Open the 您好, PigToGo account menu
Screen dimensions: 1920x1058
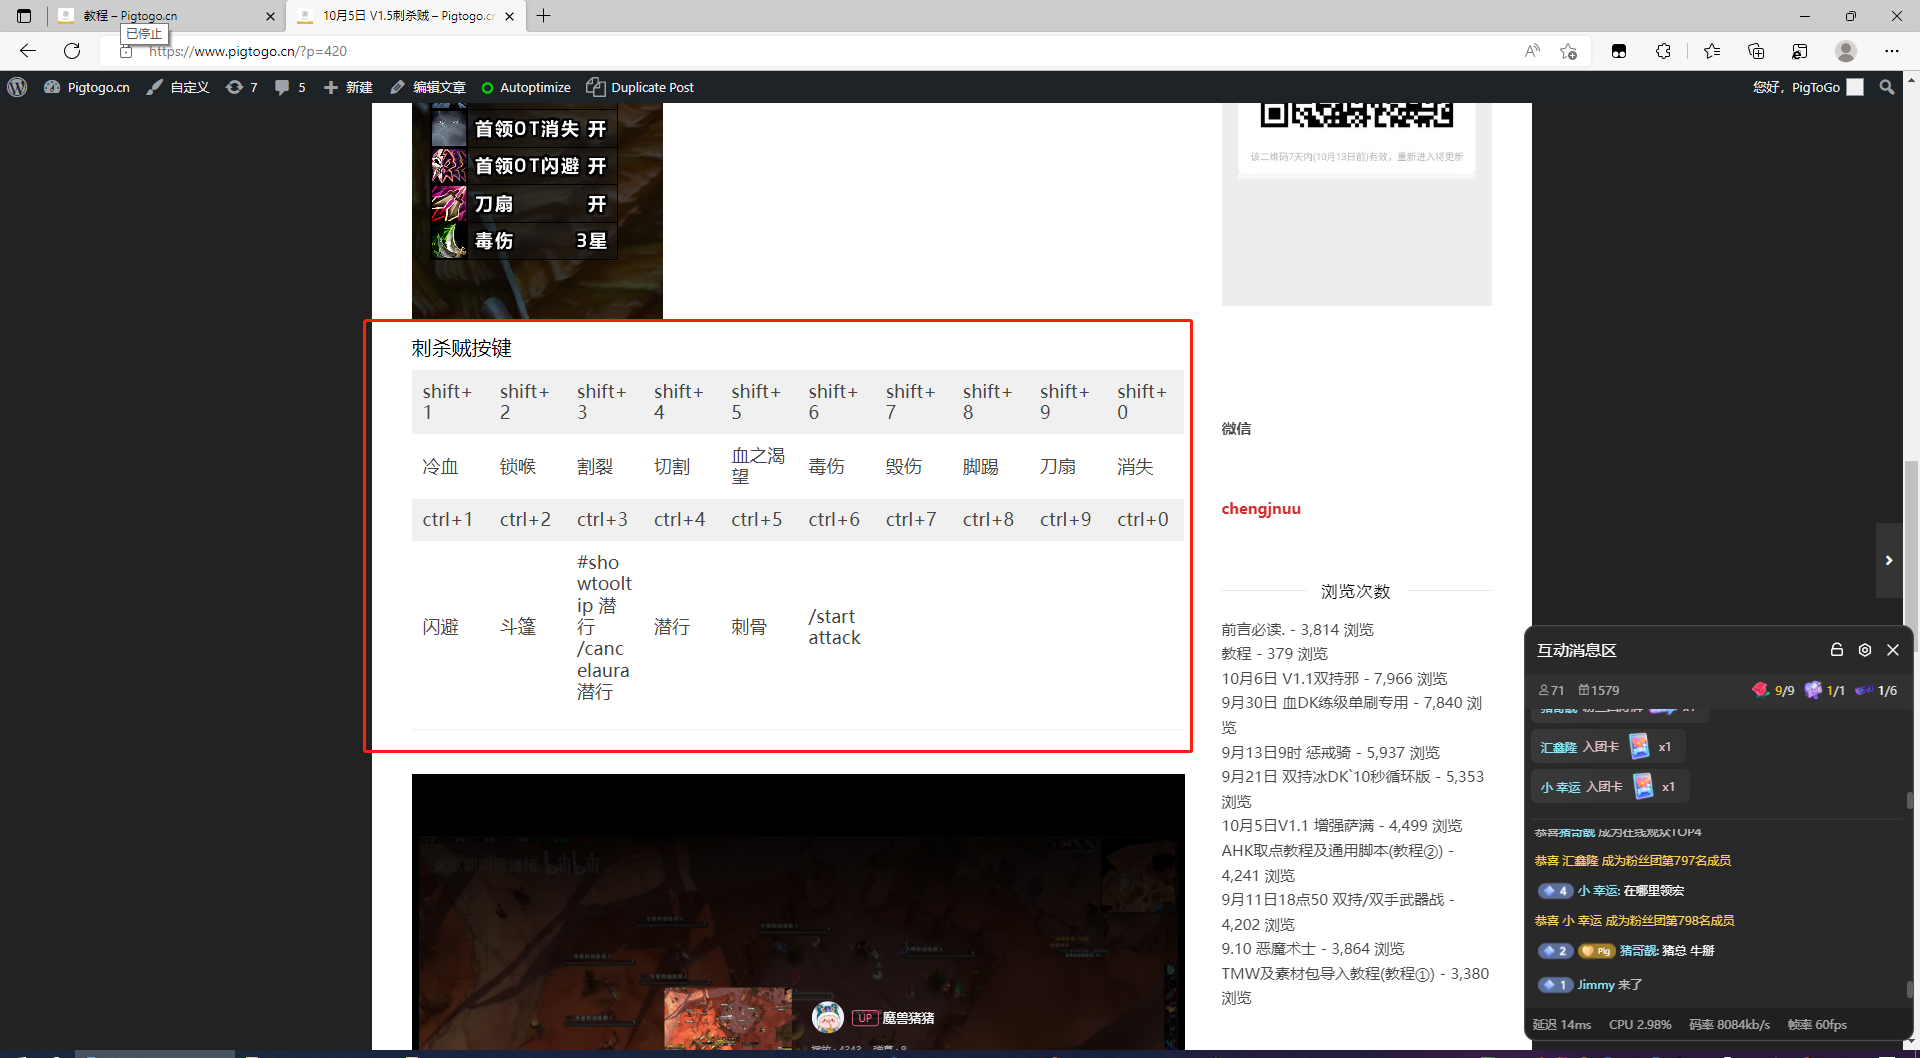click(1806, 87)
